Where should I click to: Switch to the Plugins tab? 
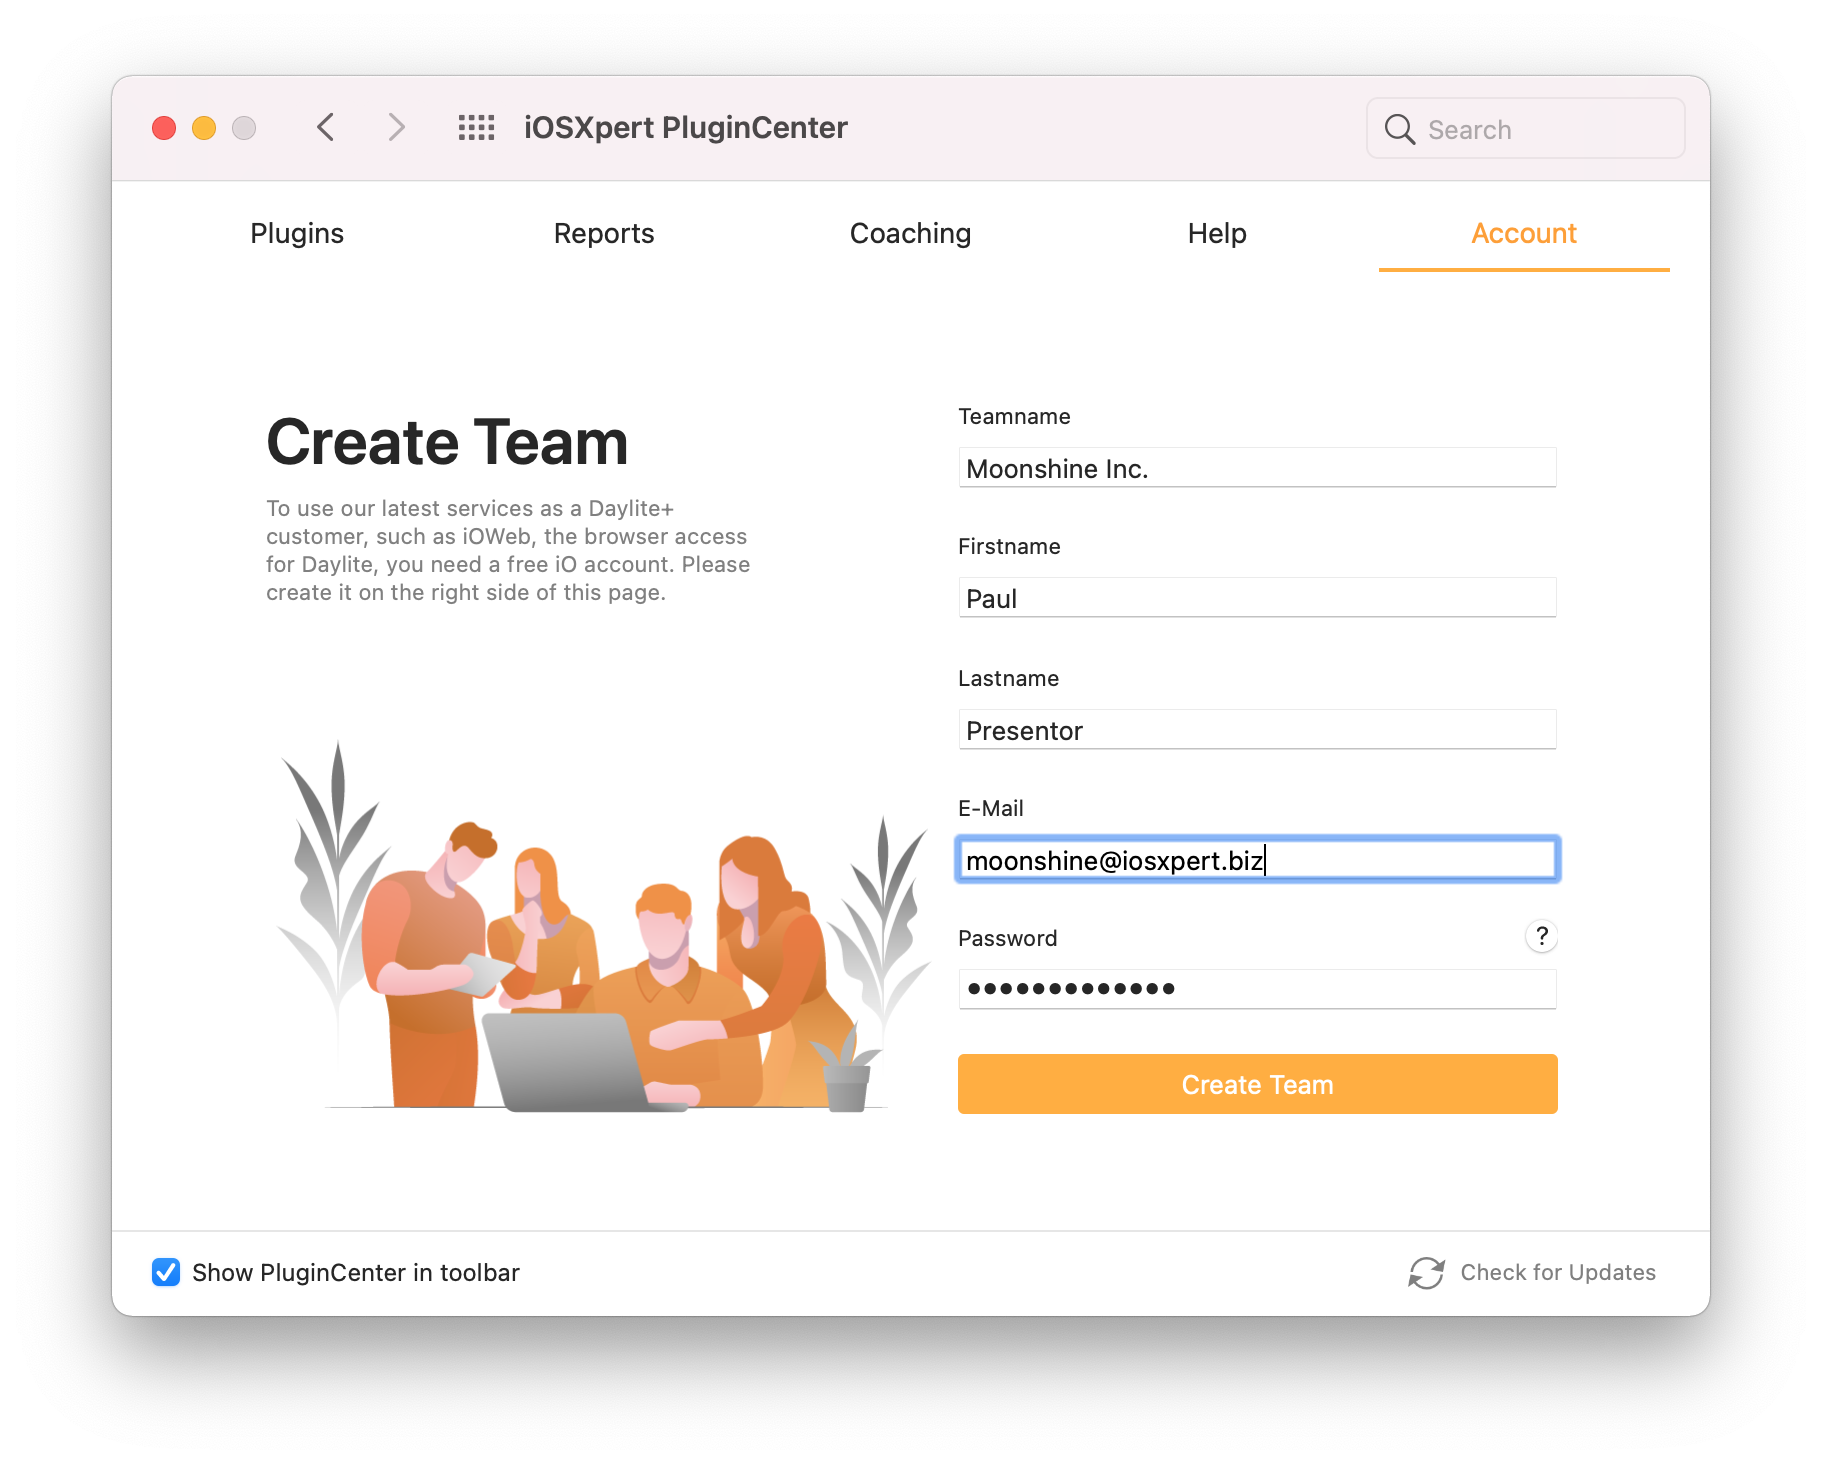click(297, 233)
